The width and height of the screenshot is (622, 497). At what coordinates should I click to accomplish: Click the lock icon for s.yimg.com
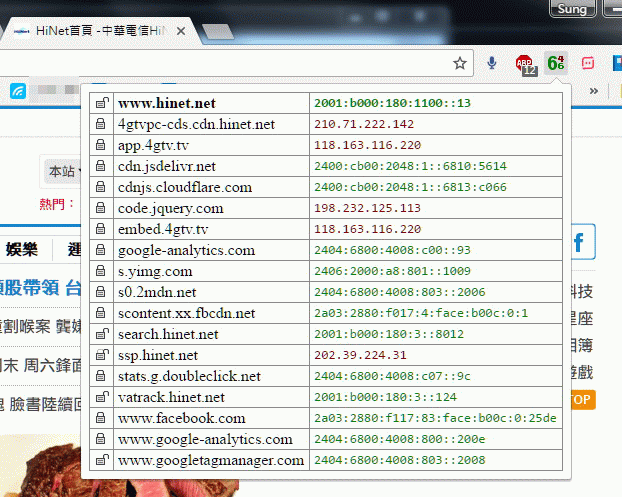[101, 271]
